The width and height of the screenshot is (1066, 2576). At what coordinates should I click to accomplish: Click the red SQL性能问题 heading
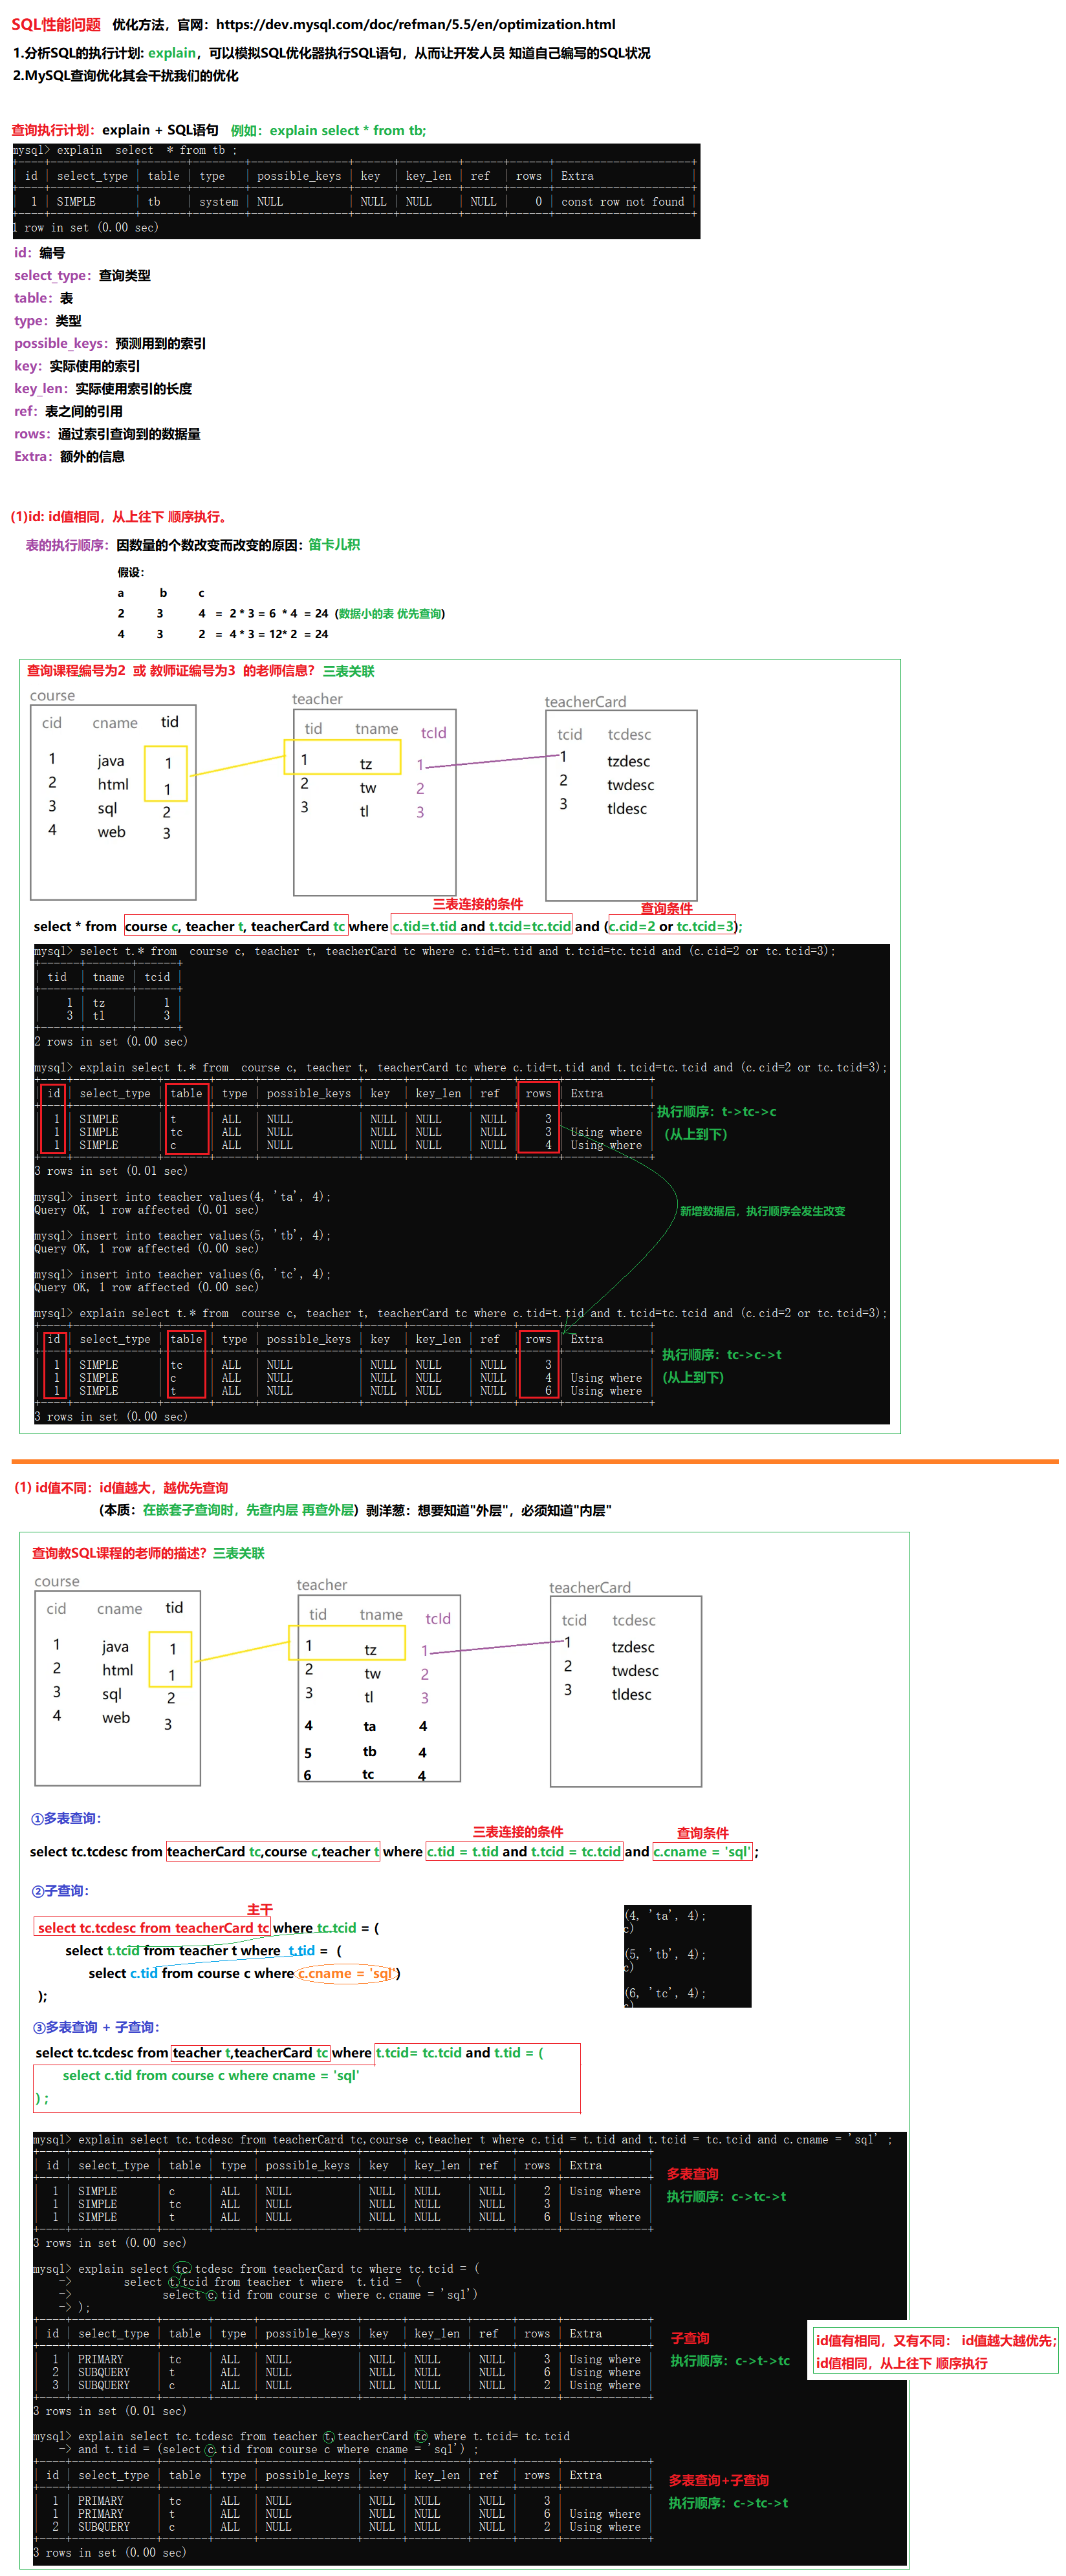tap(56, 24)
